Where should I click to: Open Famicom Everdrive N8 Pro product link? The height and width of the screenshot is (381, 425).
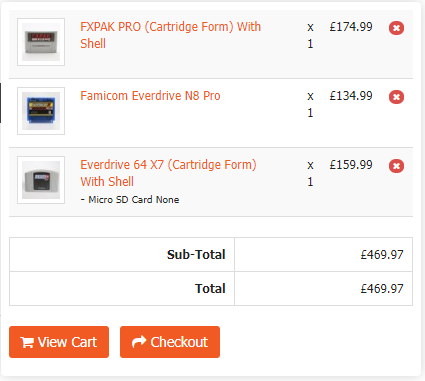pyautogui.click(x=150, y=96)
